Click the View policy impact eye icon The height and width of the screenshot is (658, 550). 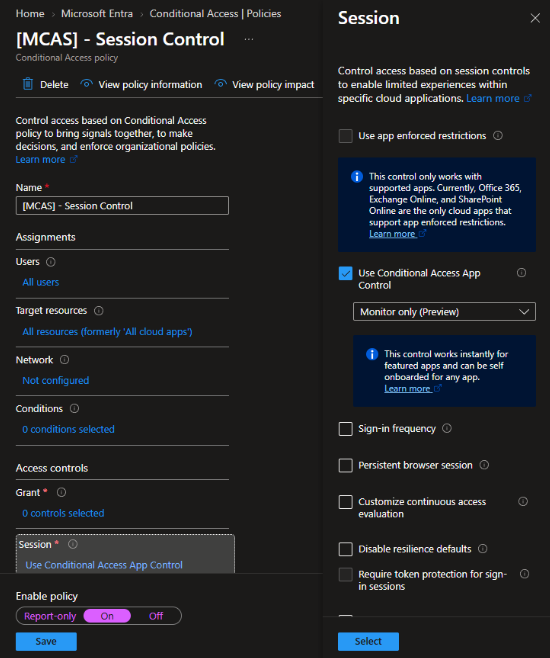[x=221, y=84]
